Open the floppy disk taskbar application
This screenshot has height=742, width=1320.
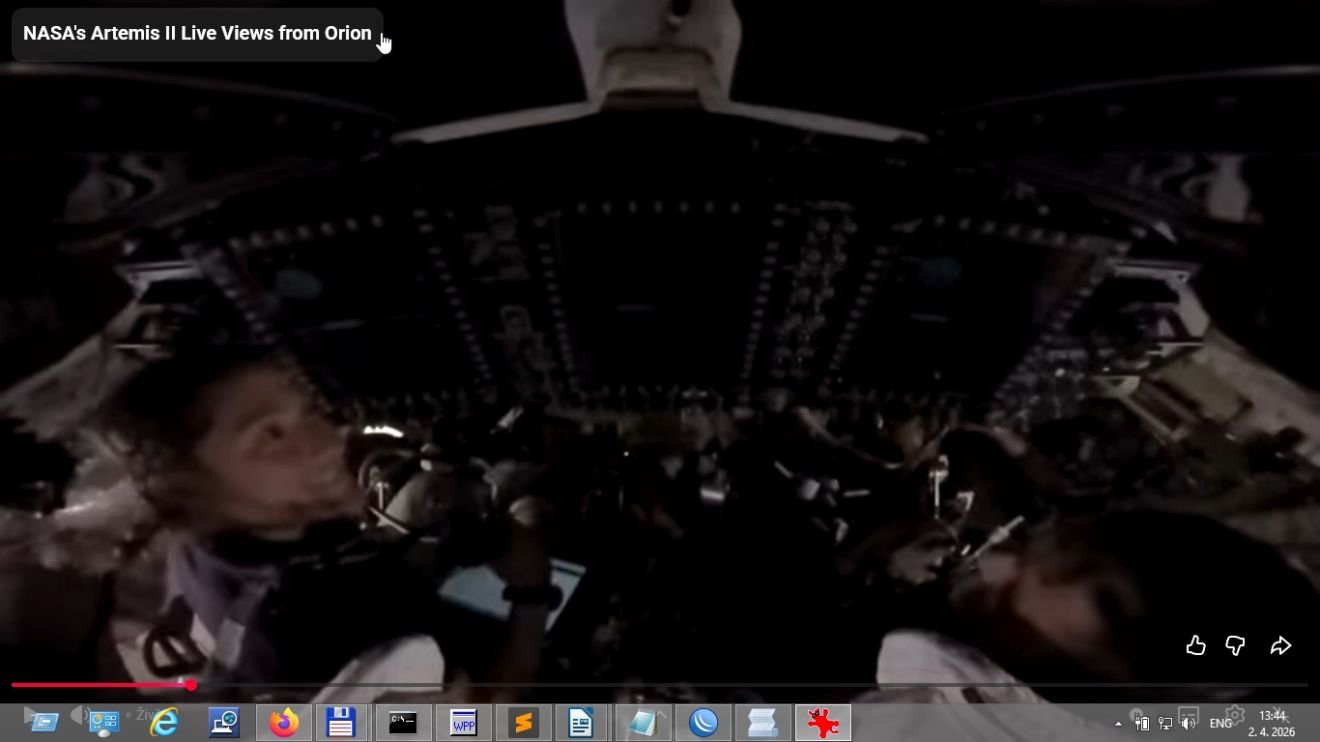341,722
